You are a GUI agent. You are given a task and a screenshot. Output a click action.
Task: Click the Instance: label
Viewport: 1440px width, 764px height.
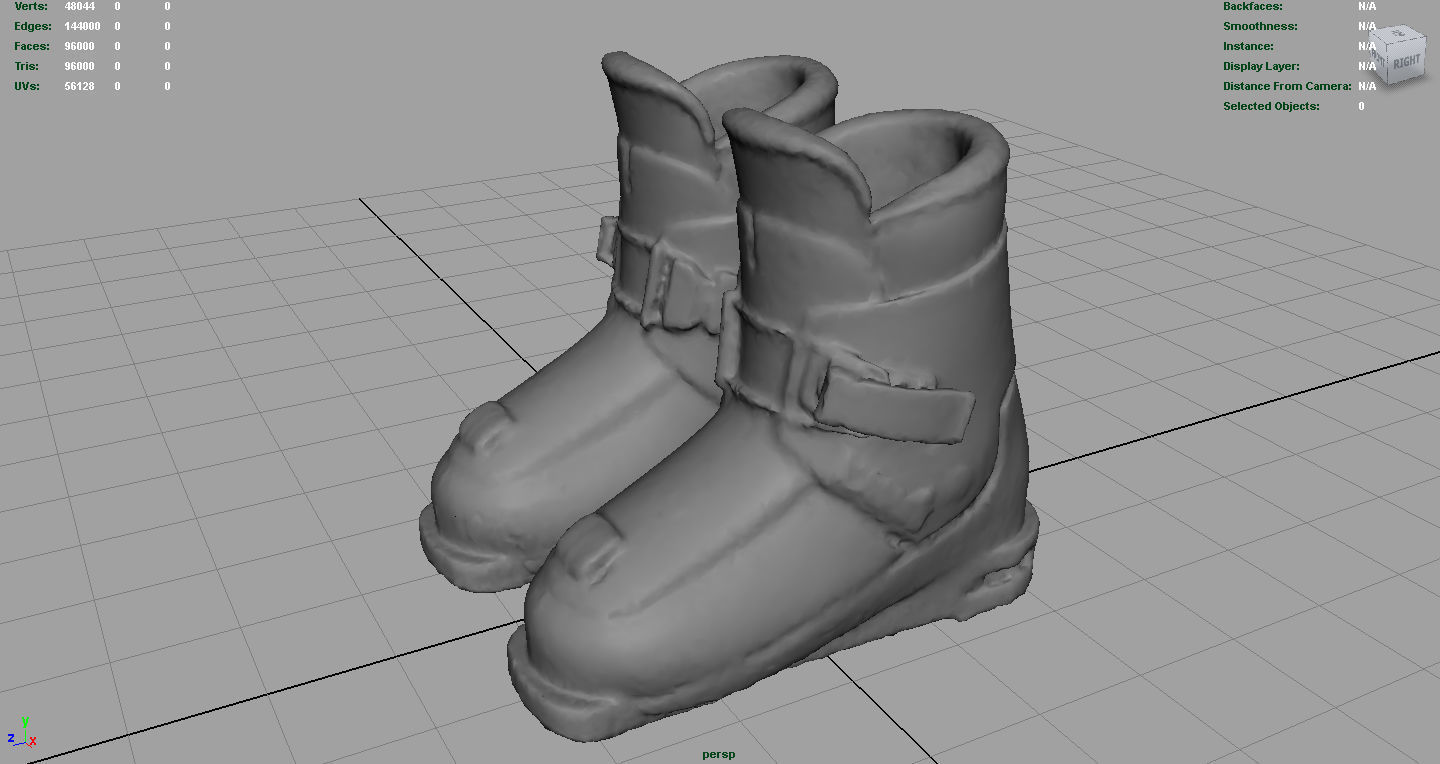pos(1248,46)
